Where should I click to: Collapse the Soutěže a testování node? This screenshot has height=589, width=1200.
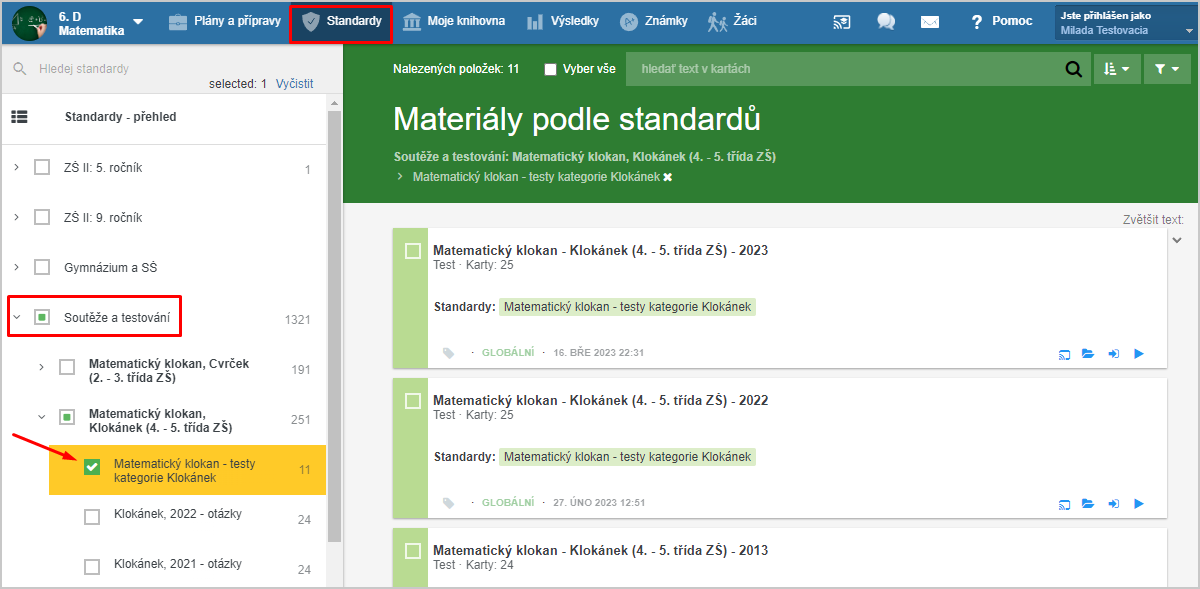(16, 317)
